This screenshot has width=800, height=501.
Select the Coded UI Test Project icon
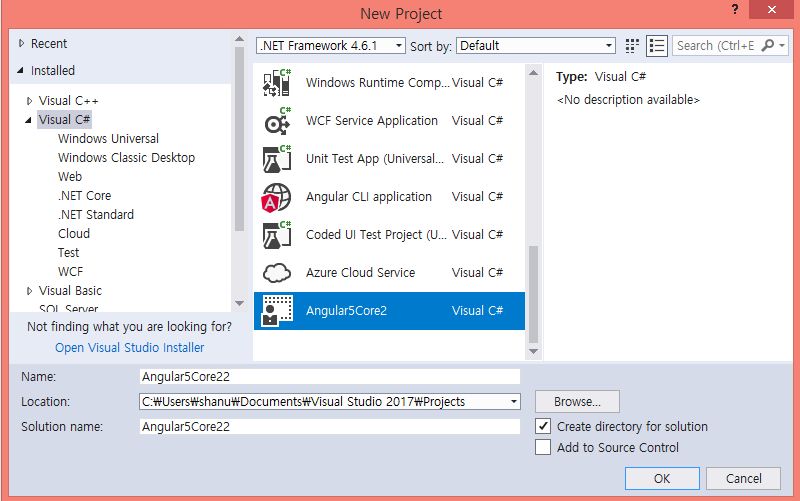[277, 235]
